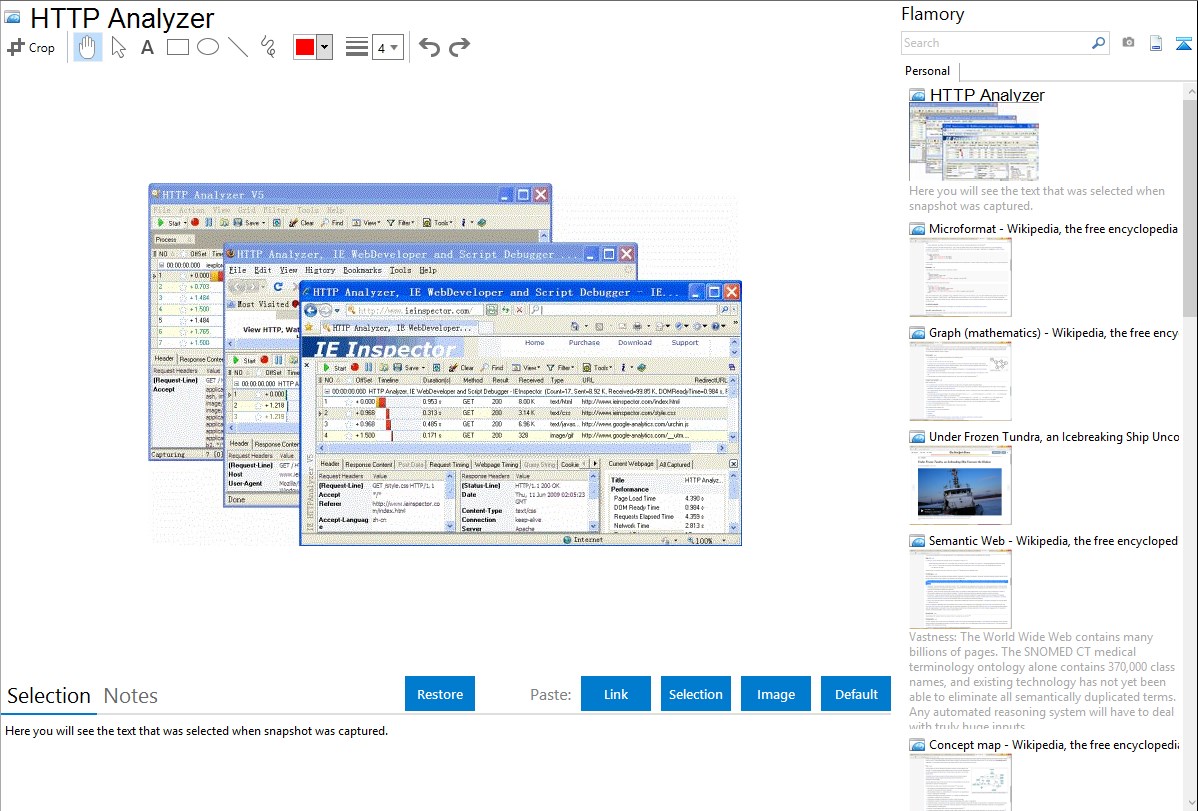Select the text annotation tool

[147, 47]
